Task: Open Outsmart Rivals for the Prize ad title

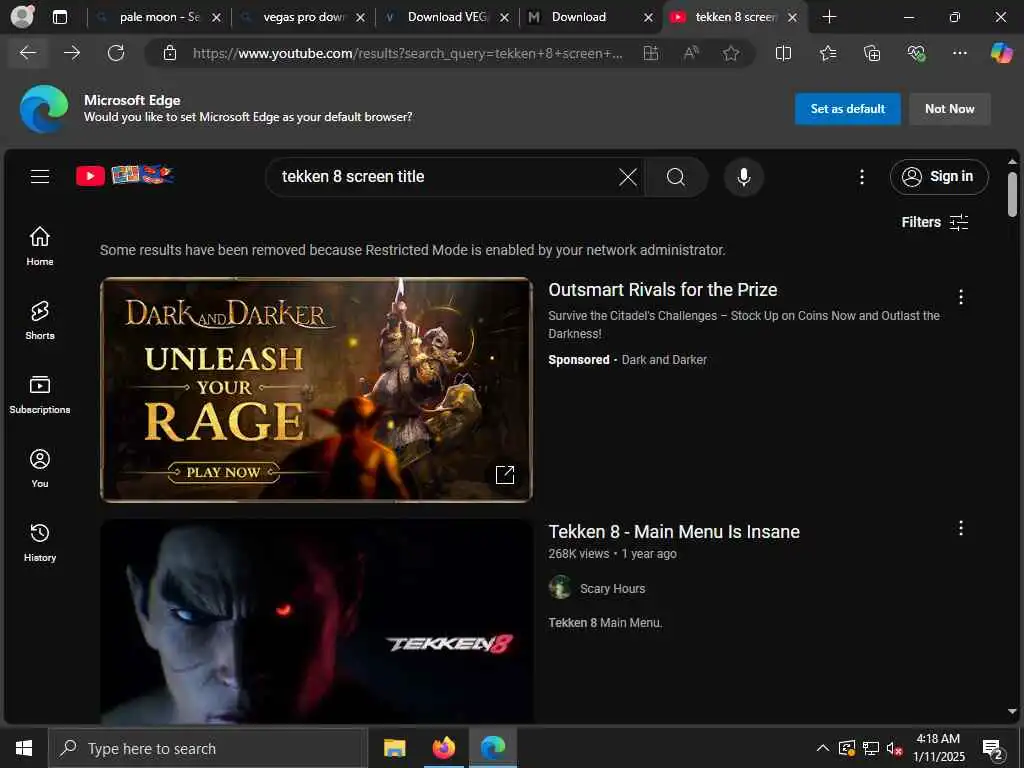Action: click(x=662, y=290)
